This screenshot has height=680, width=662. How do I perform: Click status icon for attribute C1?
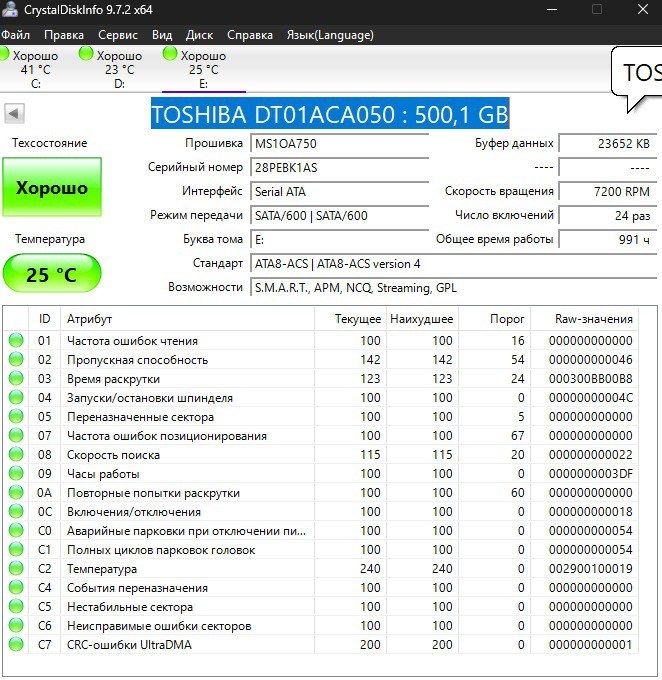(x=16, y=549)
